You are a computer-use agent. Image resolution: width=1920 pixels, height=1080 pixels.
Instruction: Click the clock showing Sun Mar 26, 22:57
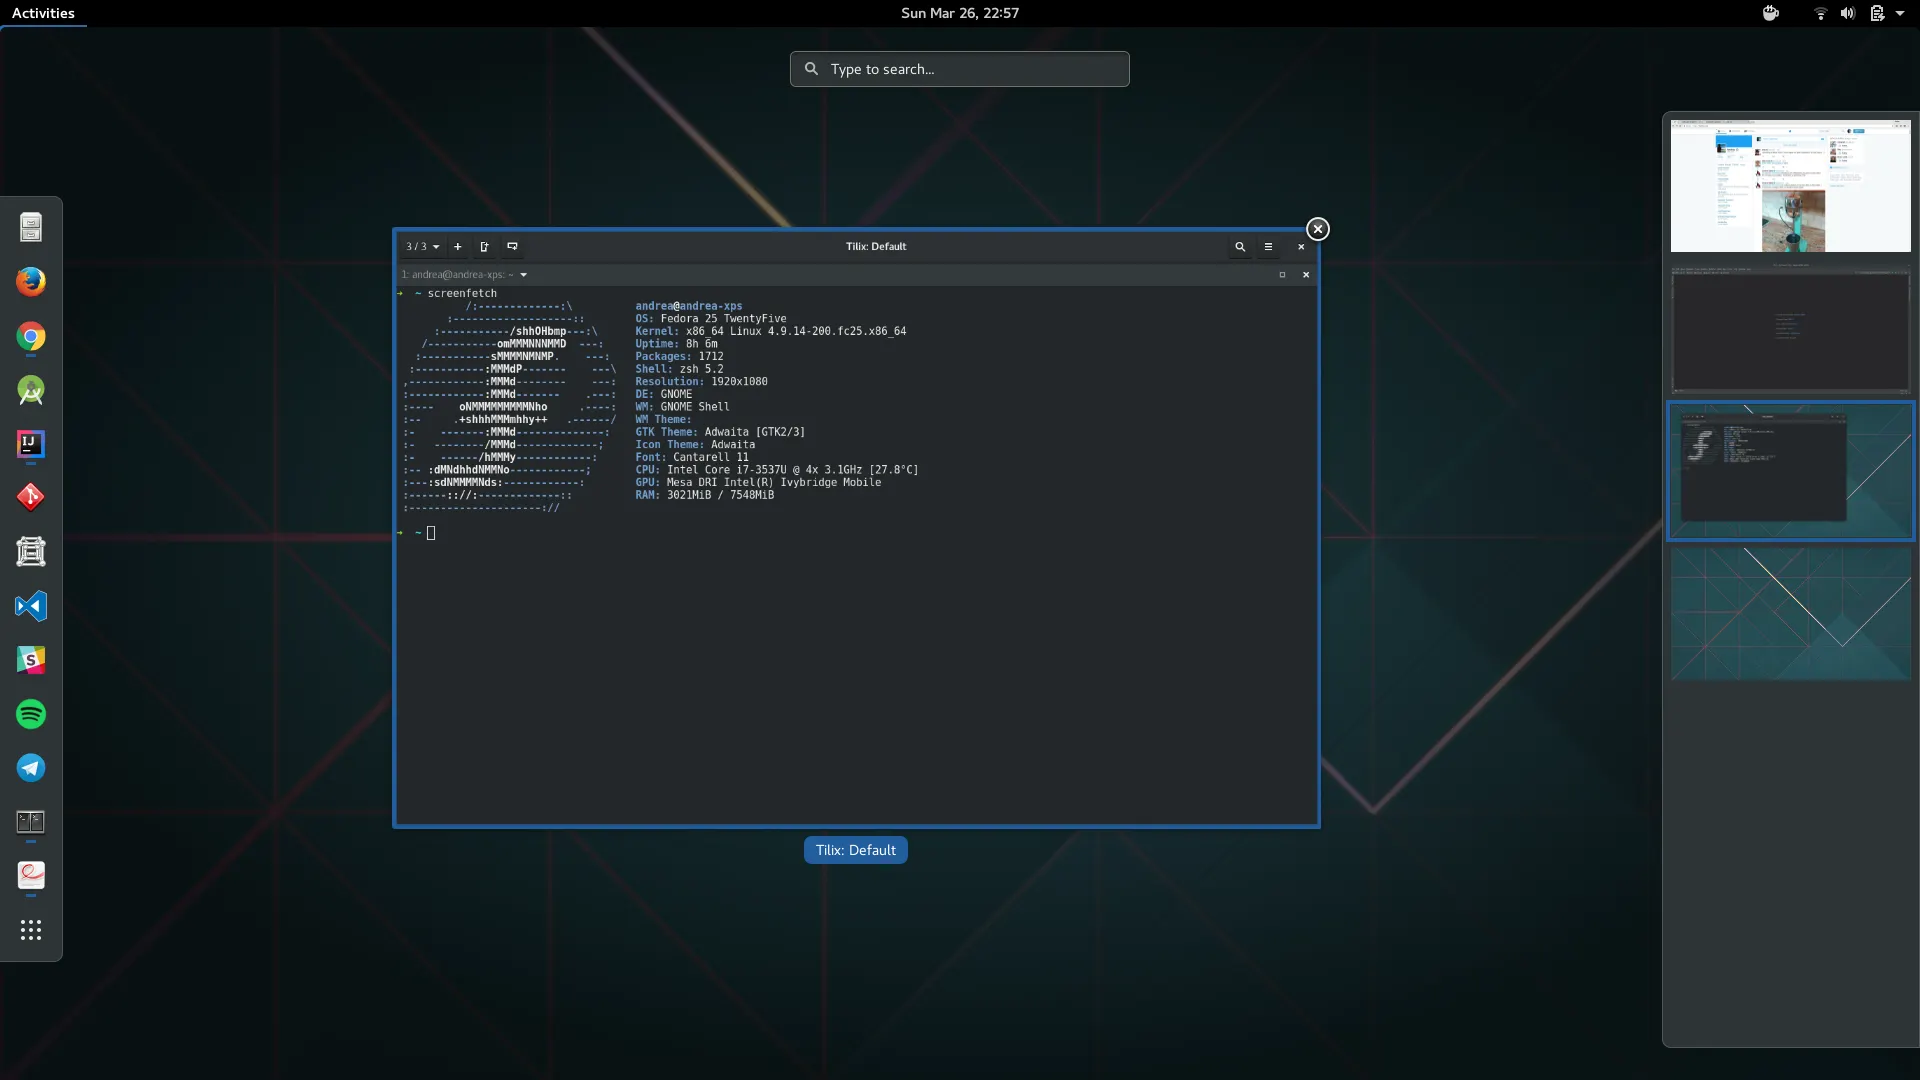tap(959, 13)
